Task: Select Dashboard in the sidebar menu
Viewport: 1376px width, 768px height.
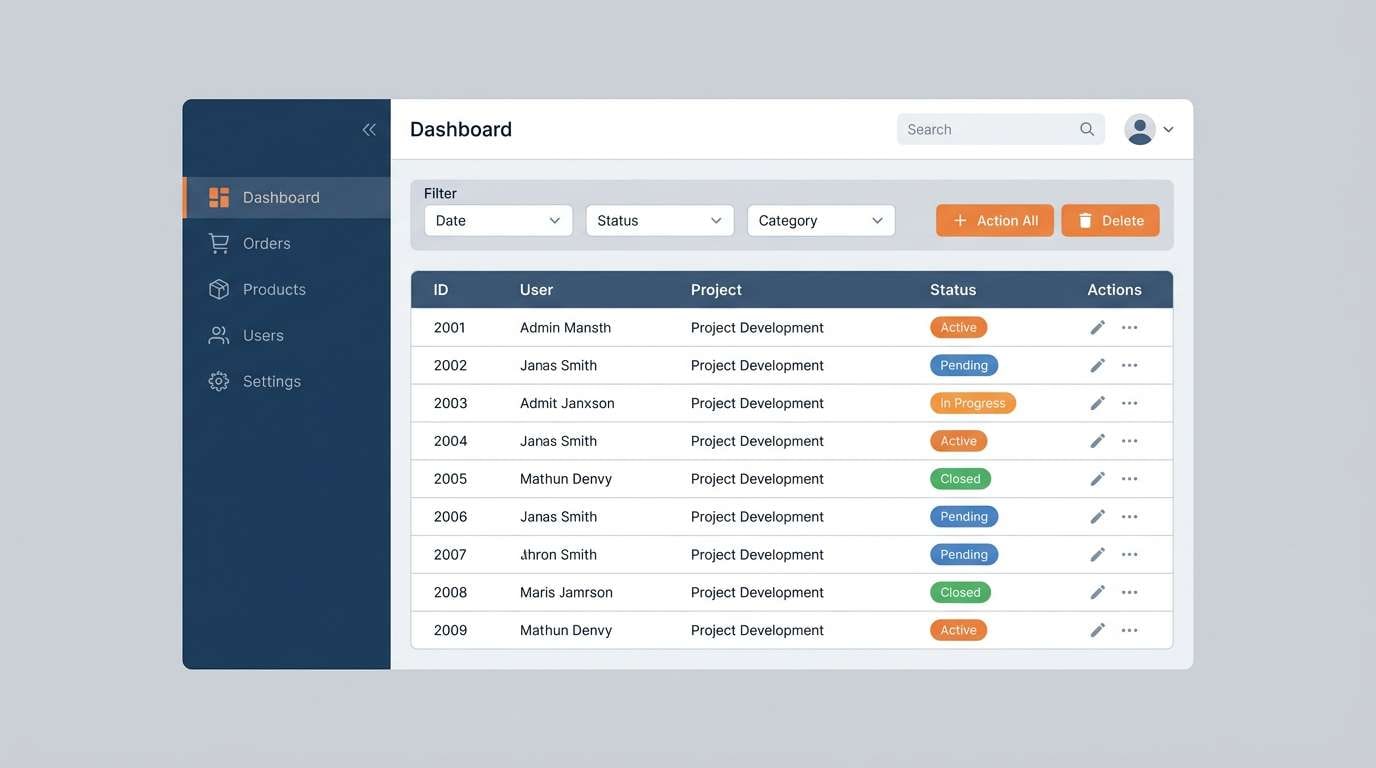Action: tap(281, 196)
